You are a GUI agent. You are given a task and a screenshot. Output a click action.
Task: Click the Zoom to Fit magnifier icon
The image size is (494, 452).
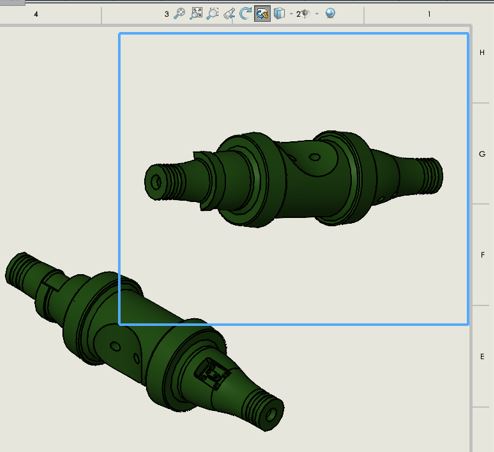(x=179, y=14)
